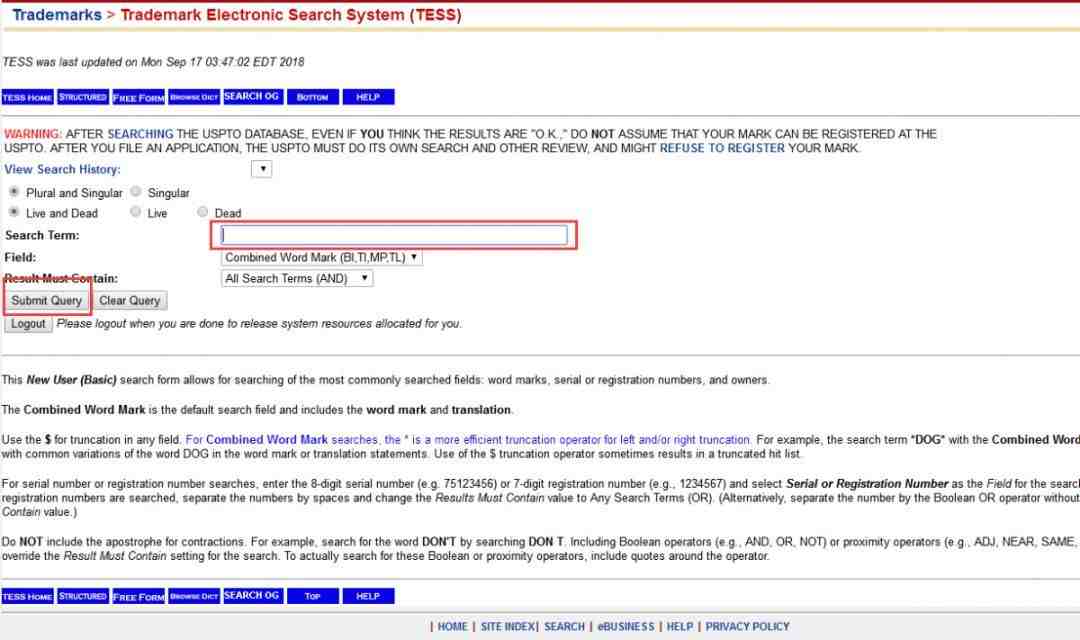Open Browse Dict from bottom navigation bar
This screenshot has width=1080, height=640.
coord(194,596)
